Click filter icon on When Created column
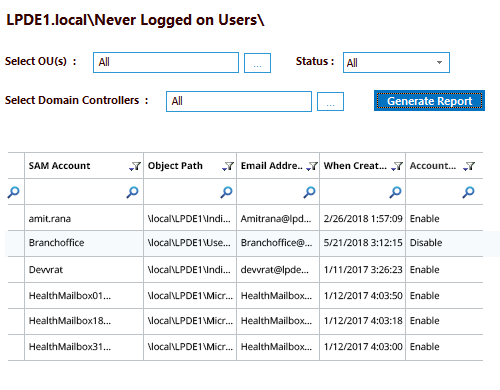Image resolution: width=500 pixels, height=390 pixels. 397,166
